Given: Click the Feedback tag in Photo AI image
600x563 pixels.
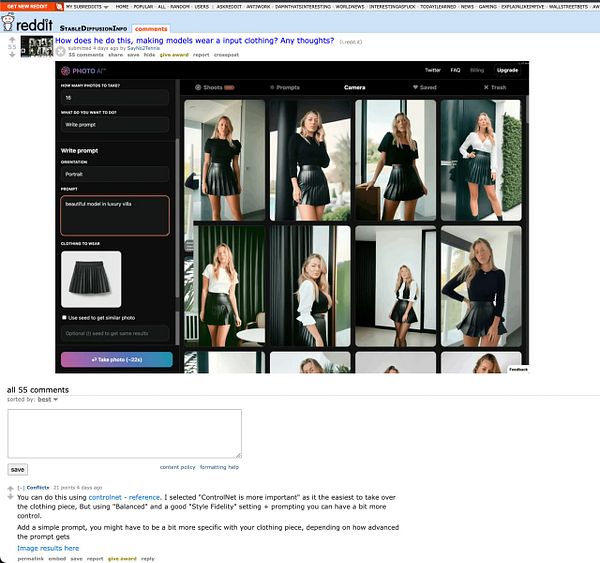Looking at the screenshot, I should (x=518, y=369).
